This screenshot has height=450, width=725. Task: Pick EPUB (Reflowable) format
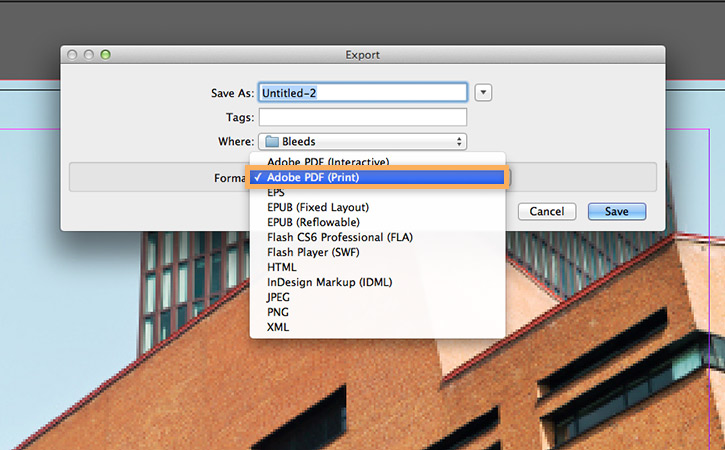pos(377,222)
